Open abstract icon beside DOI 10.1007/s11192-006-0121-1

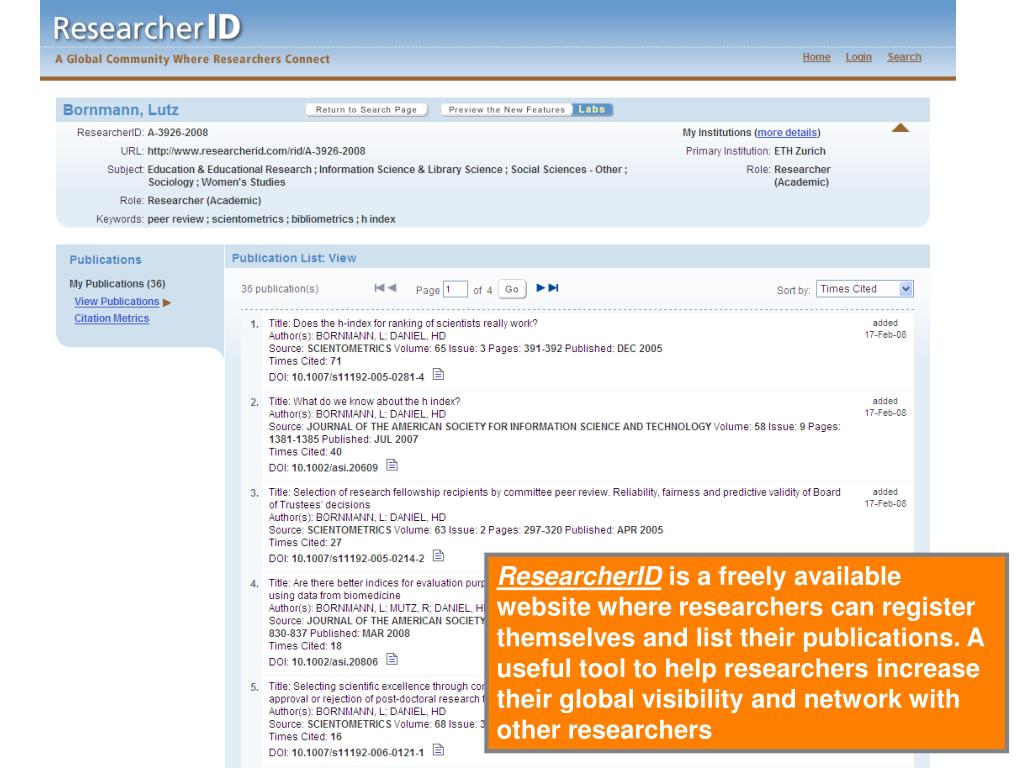(439, 750)
